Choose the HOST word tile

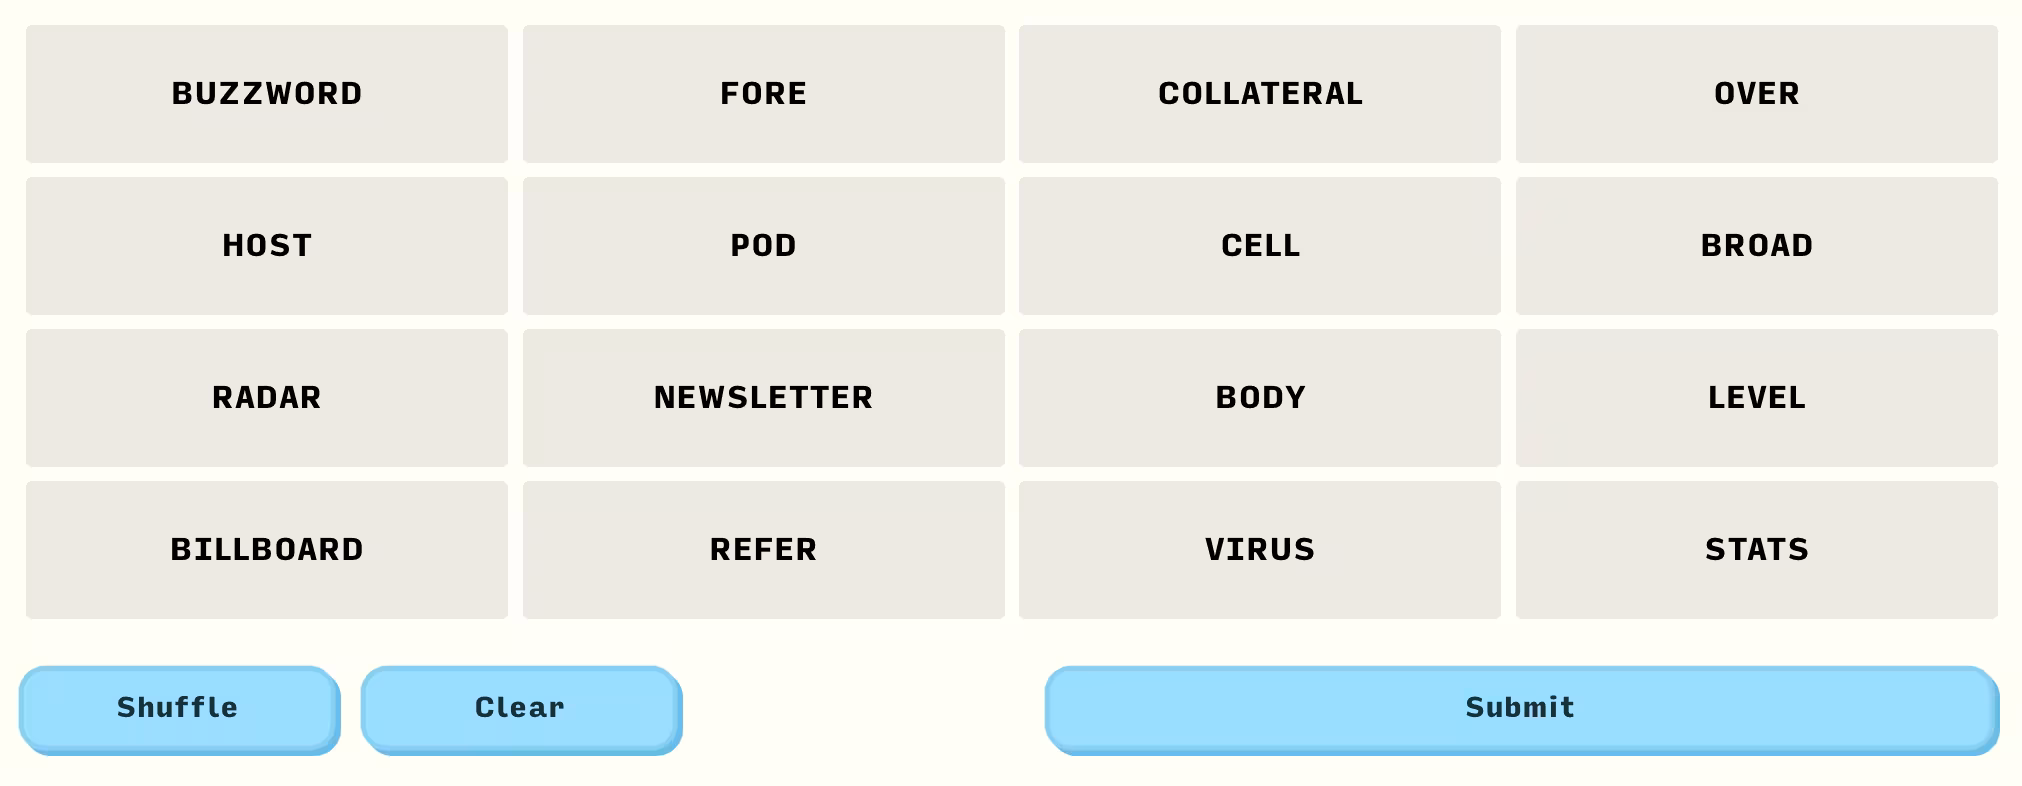pyautogui.click(x=267, y=246)
